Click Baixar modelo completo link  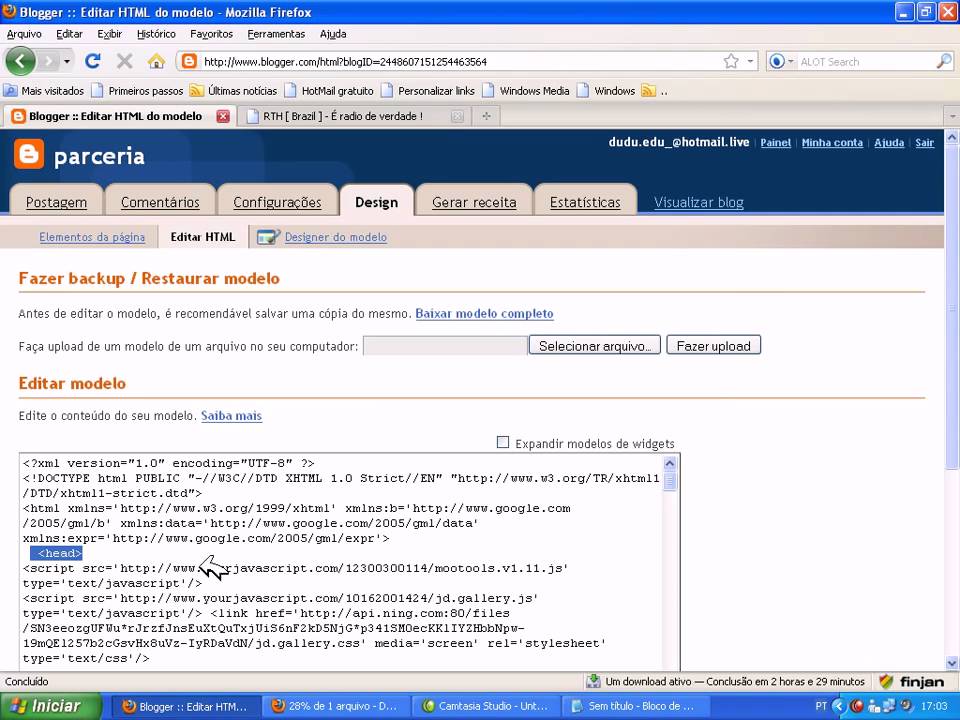click(x=484, y=313)
